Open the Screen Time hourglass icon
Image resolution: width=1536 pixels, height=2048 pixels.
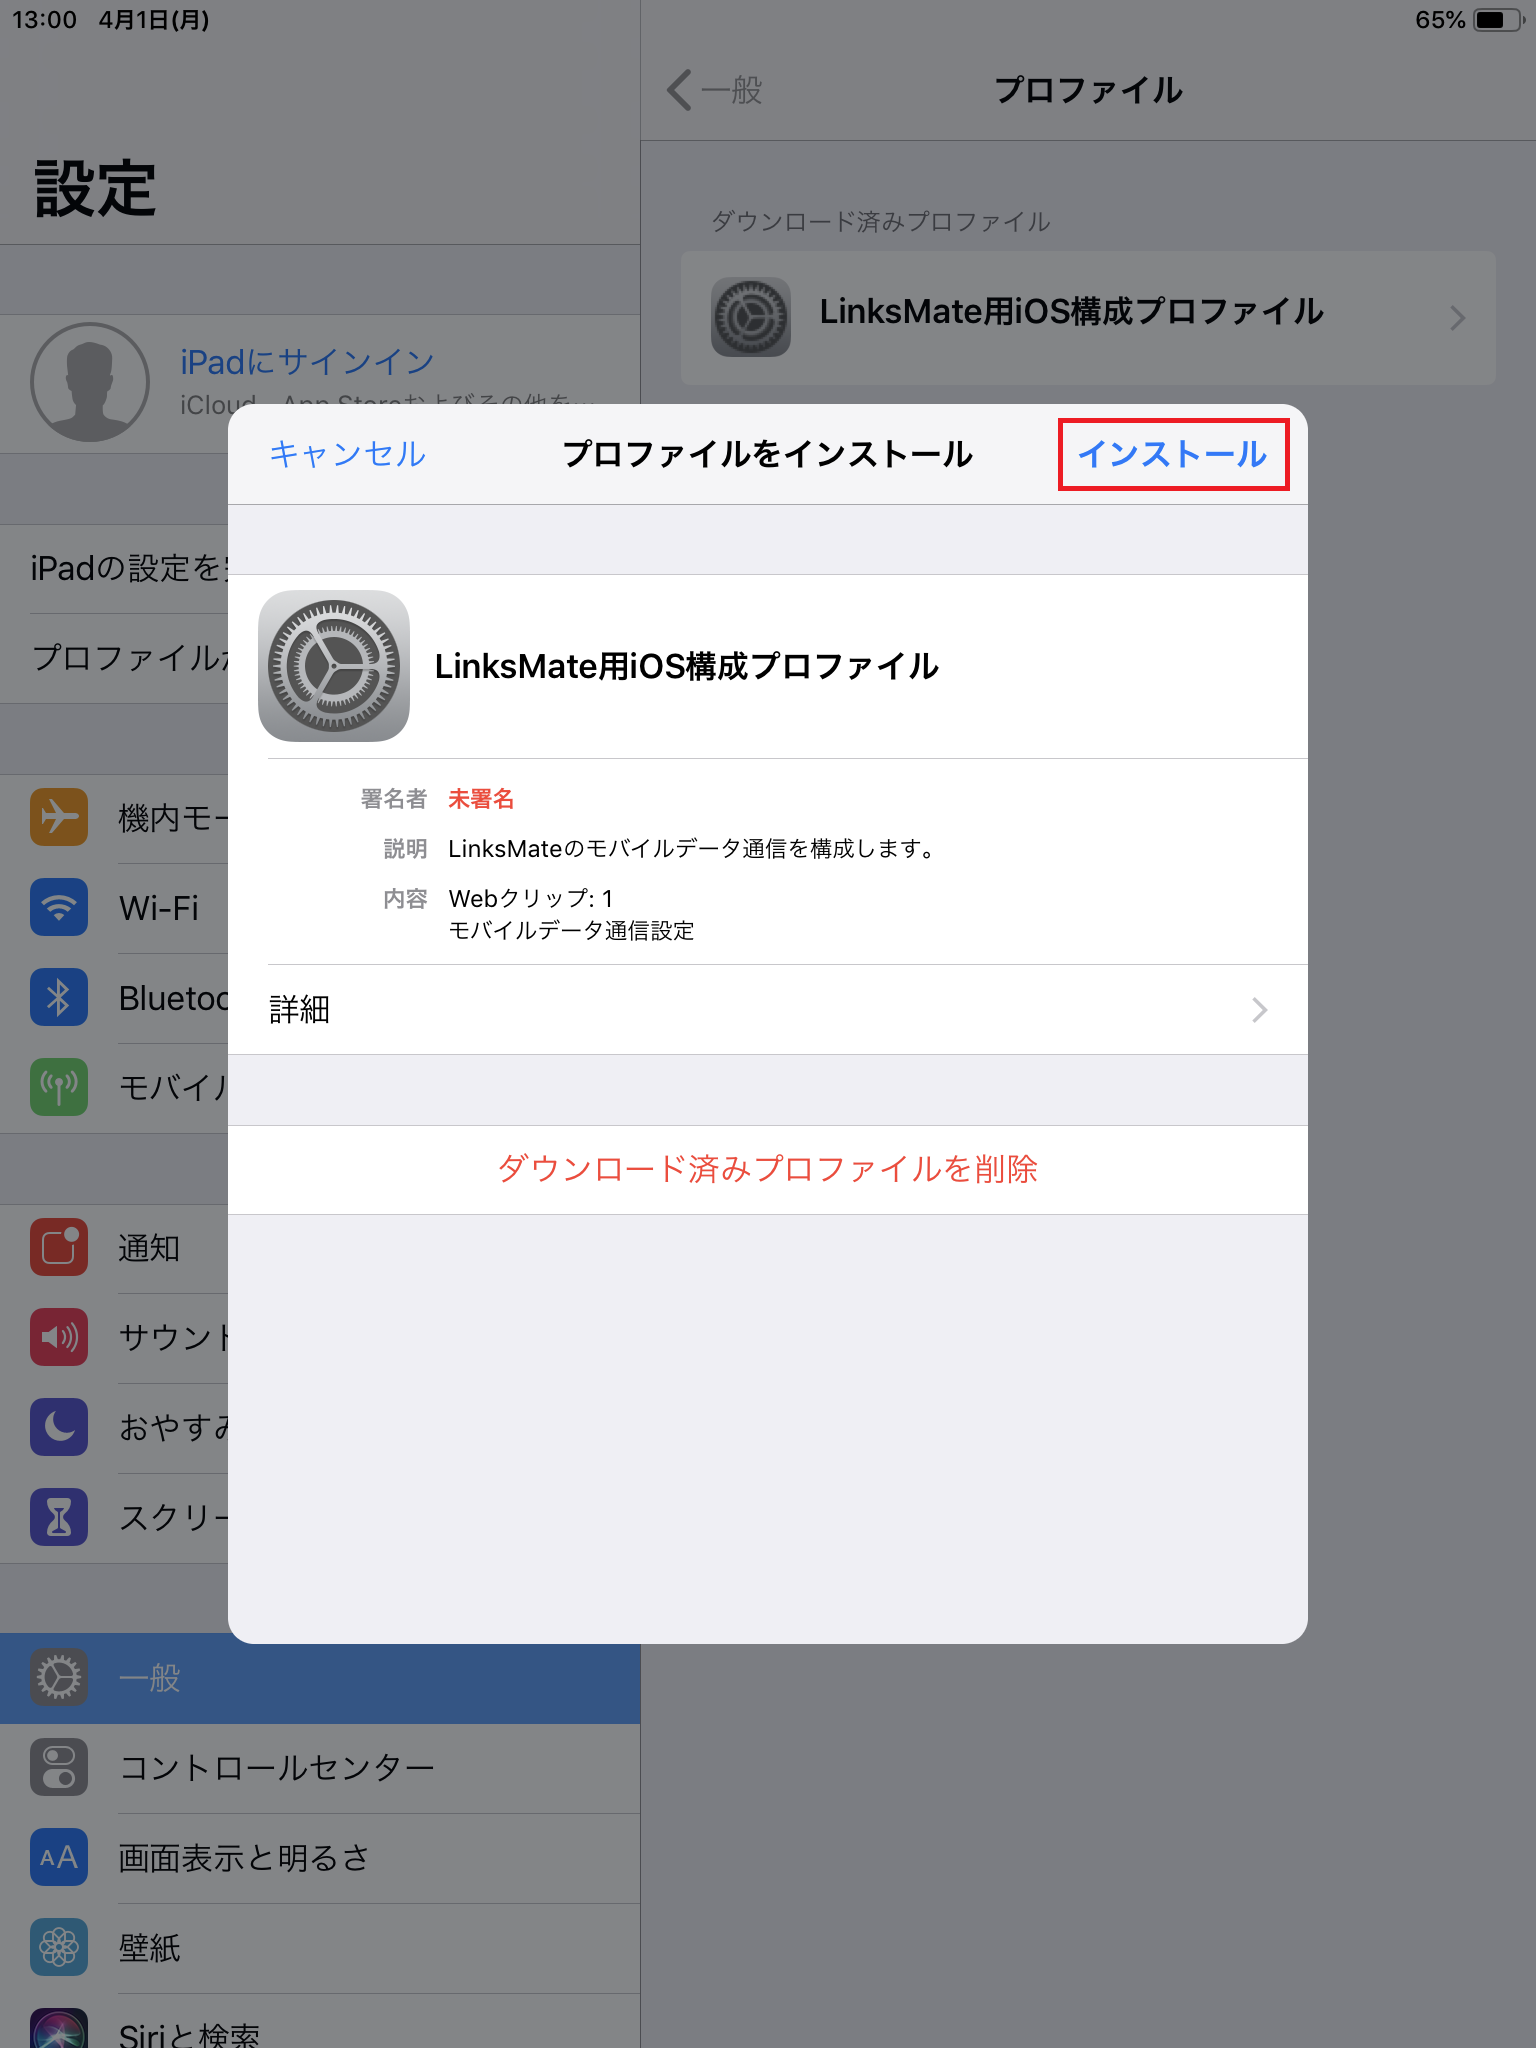click(x=59, y=1517)
